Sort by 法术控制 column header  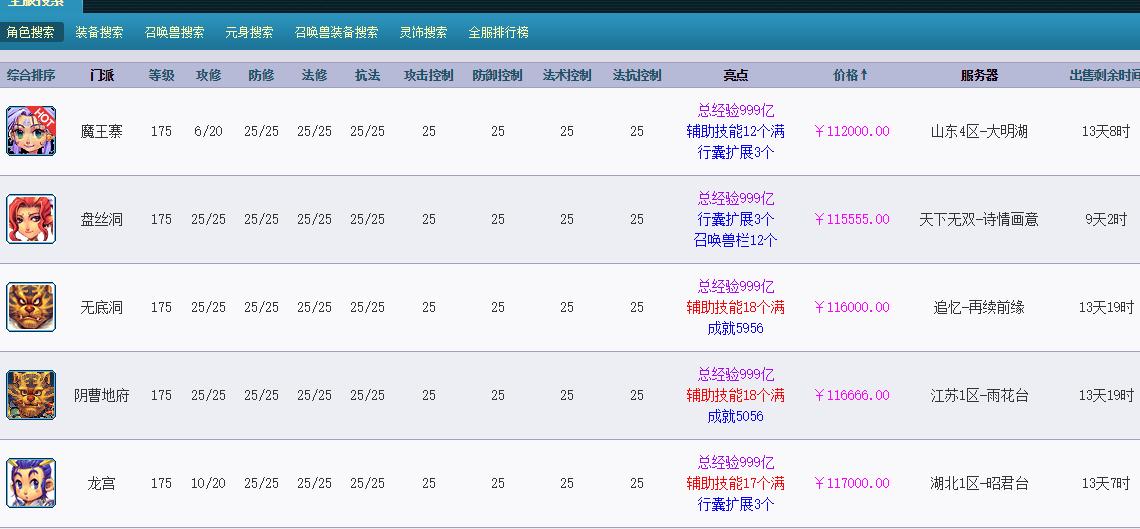click(567, 76)
